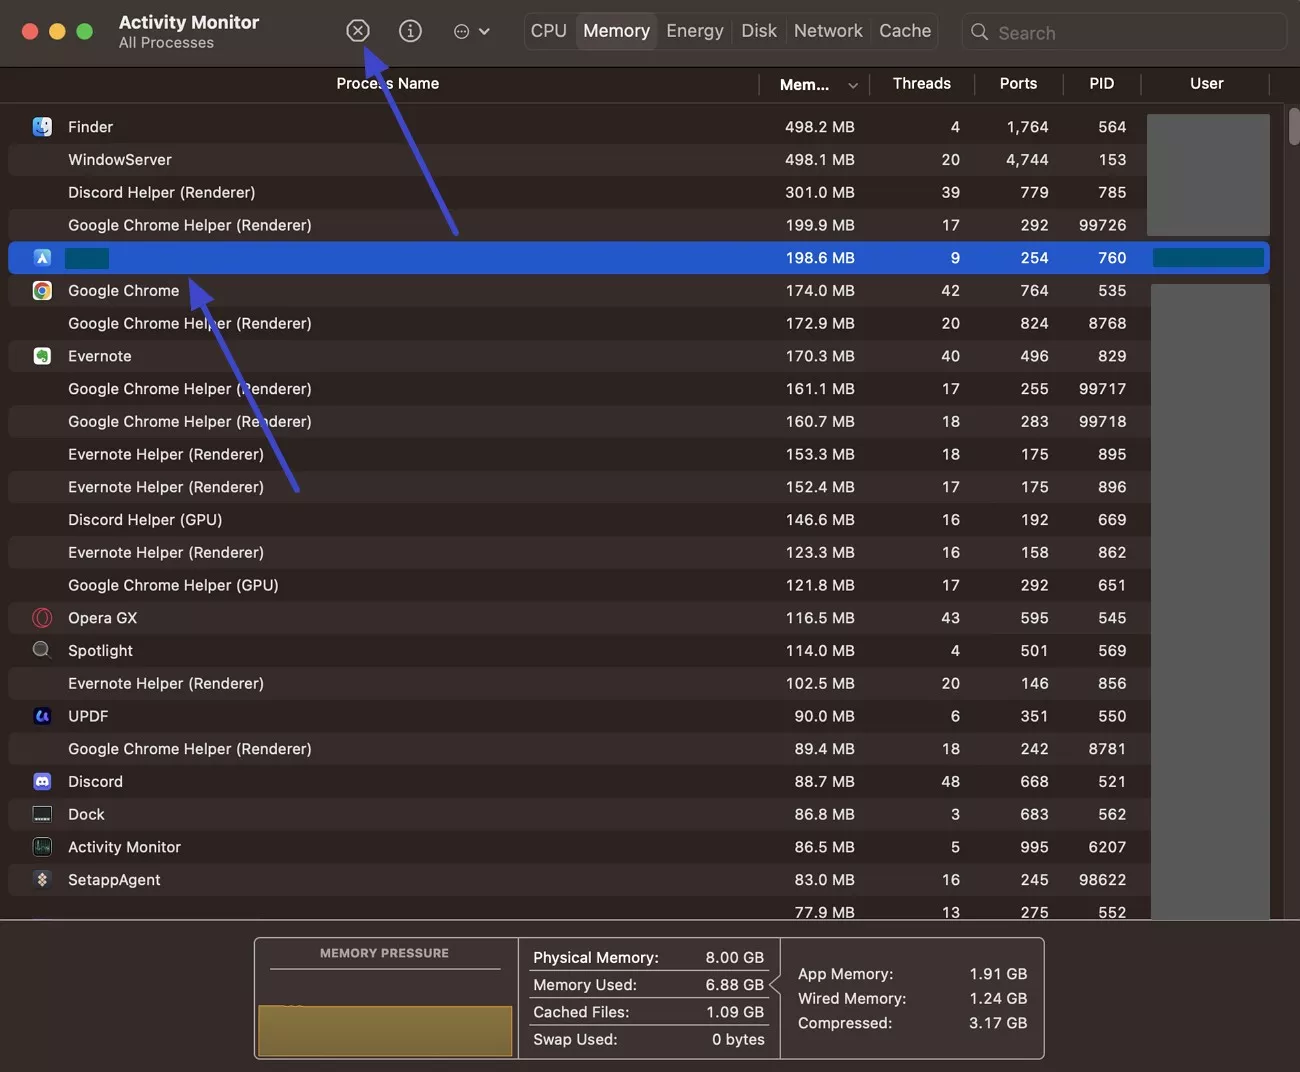The height and width of the screenshot is (1072, 1300).
Task: Click the Opera GX app icon
Action: click(42, 617)
